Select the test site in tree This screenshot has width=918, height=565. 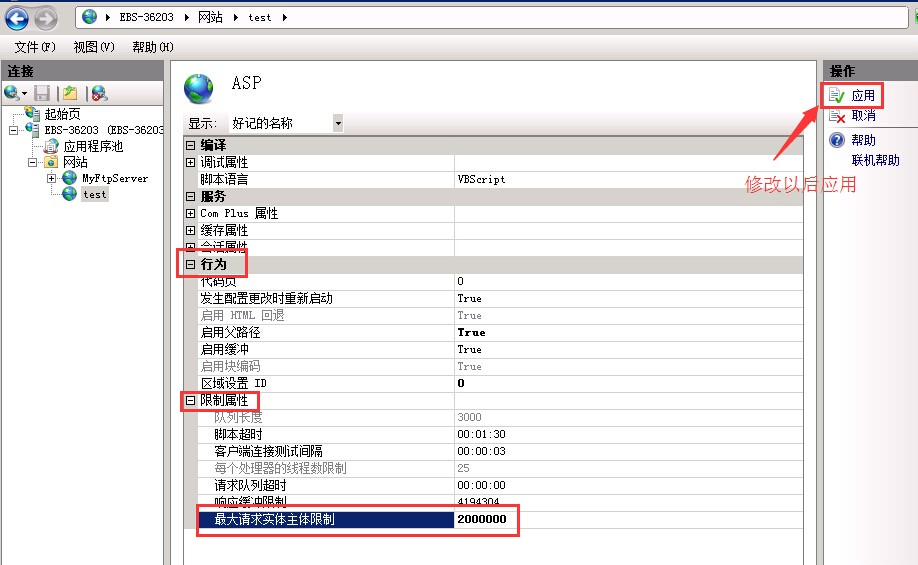click(95, 194)
